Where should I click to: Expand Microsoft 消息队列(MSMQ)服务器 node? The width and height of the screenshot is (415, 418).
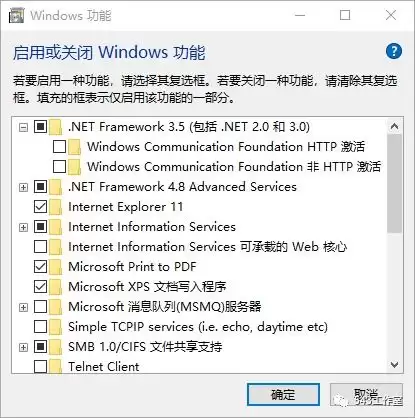pyautogui.click(x=23, y=307)
